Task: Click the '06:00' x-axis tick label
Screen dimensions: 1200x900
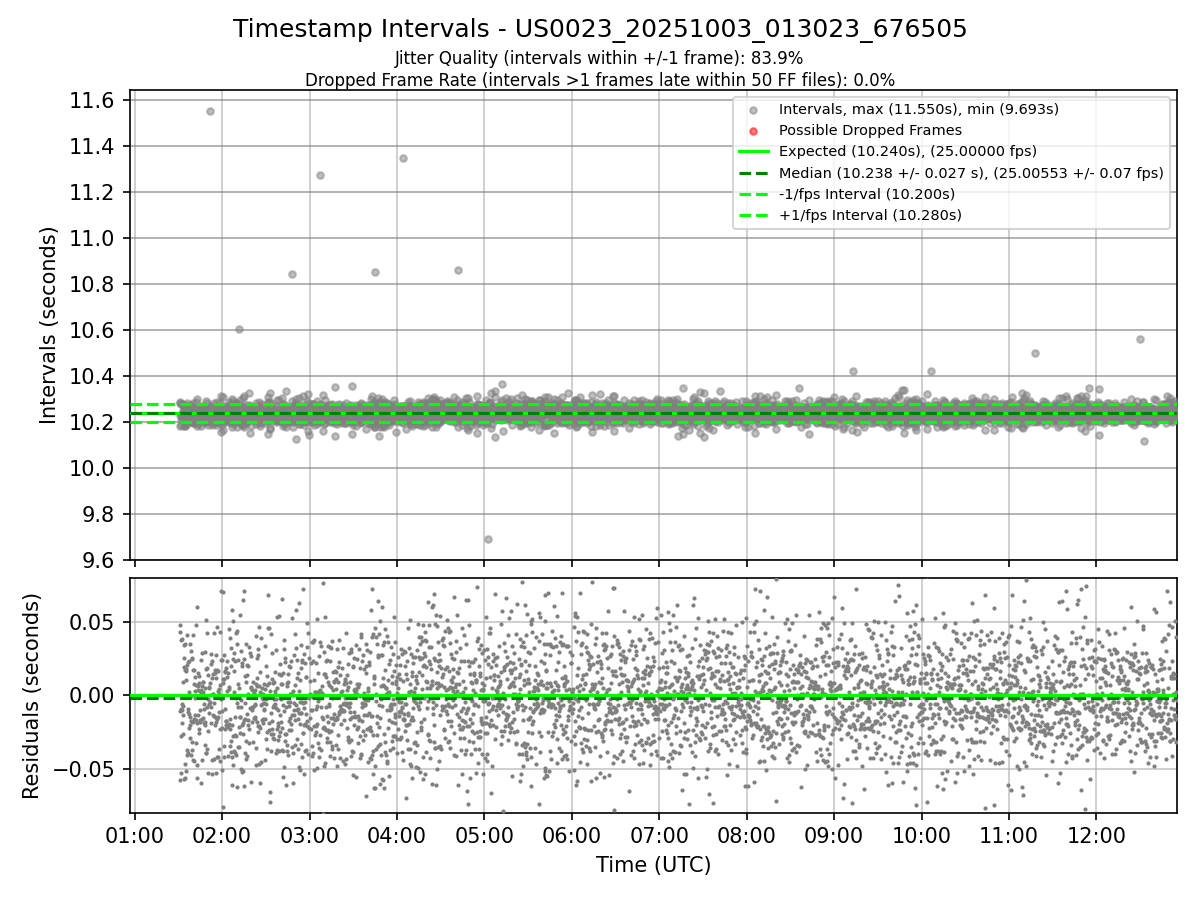Action: coord(571,834)
